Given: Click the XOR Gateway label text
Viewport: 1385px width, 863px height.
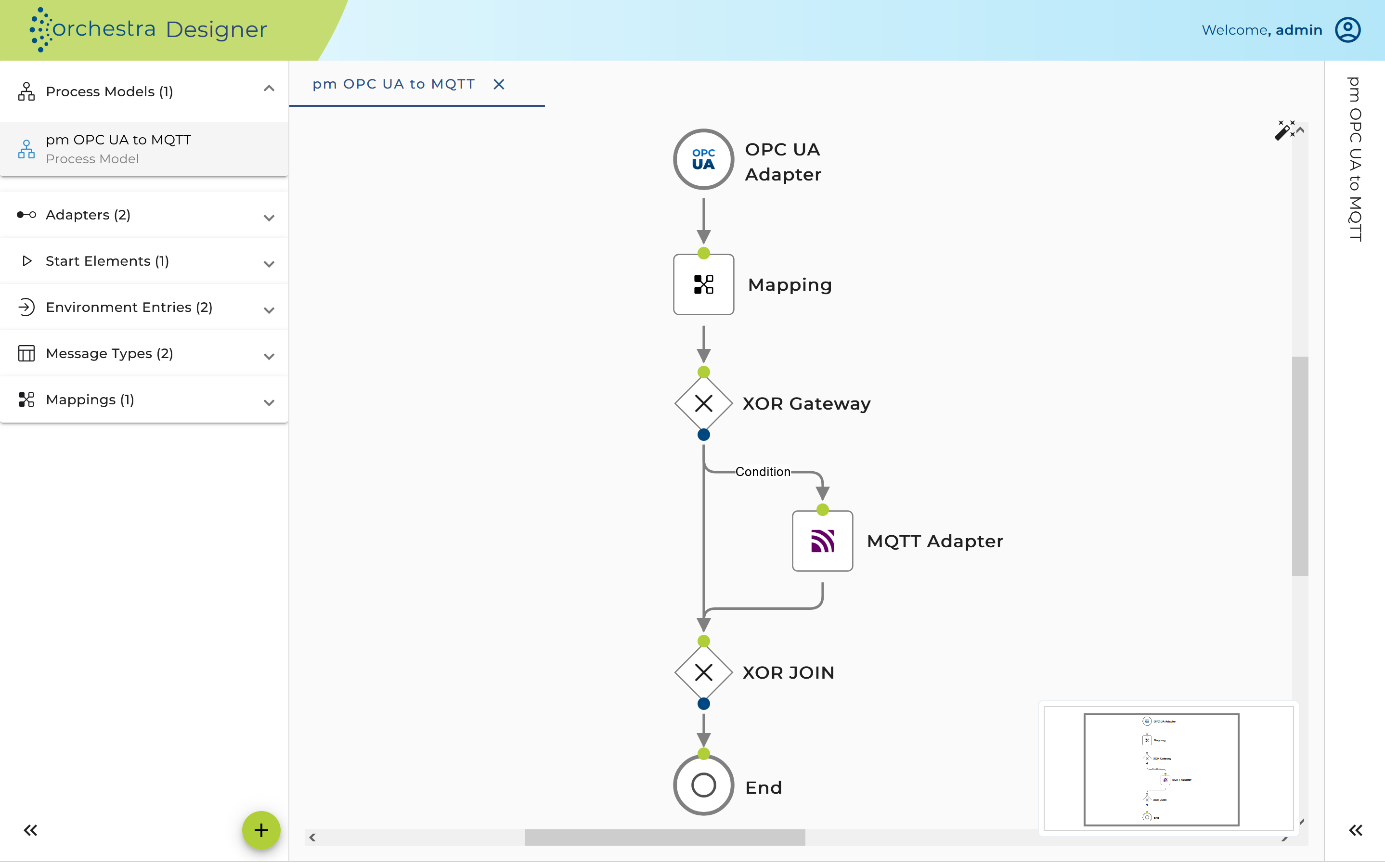Looking at the screenshot, I should [807, 404].
